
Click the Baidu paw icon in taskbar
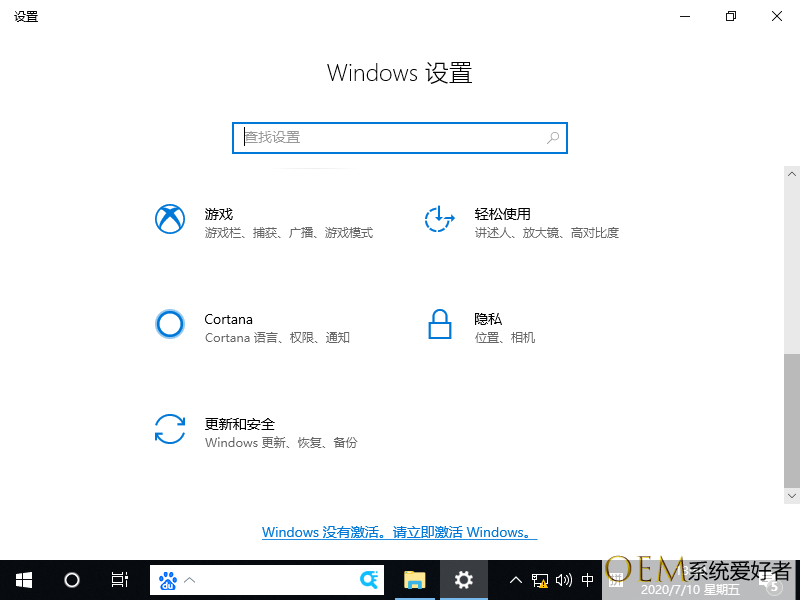click(x=168, y=580)
